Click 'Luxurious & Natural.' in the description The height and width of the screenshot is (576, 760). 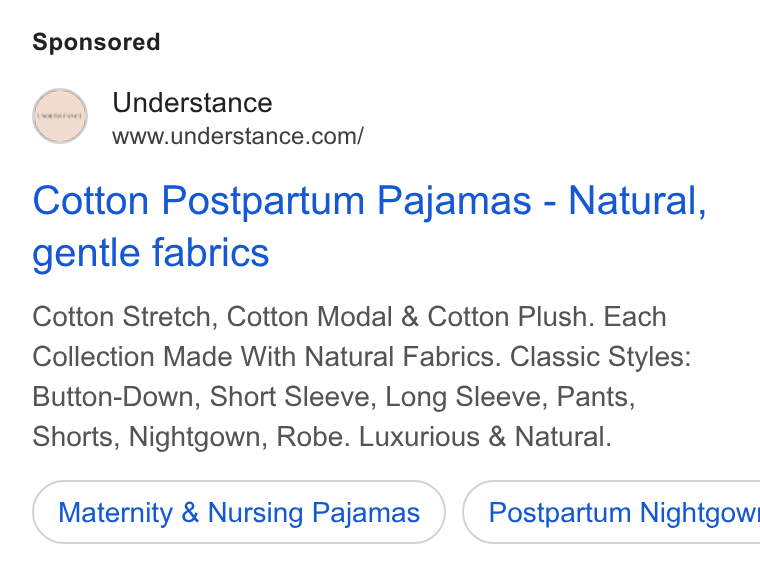pyautogui.click(x=485, y=436)
